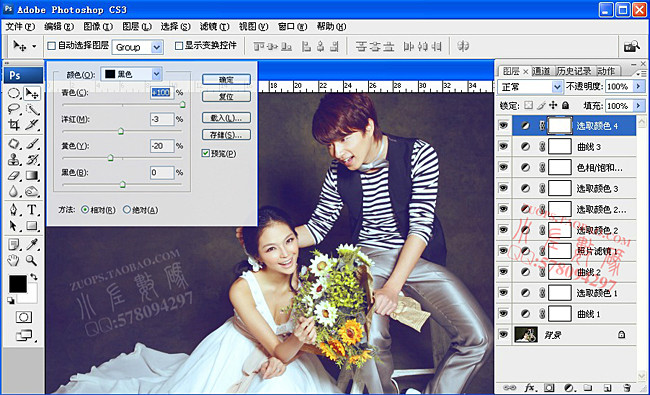
Task: Open the Group auto-select dropdown
Action: pos(138,47)
